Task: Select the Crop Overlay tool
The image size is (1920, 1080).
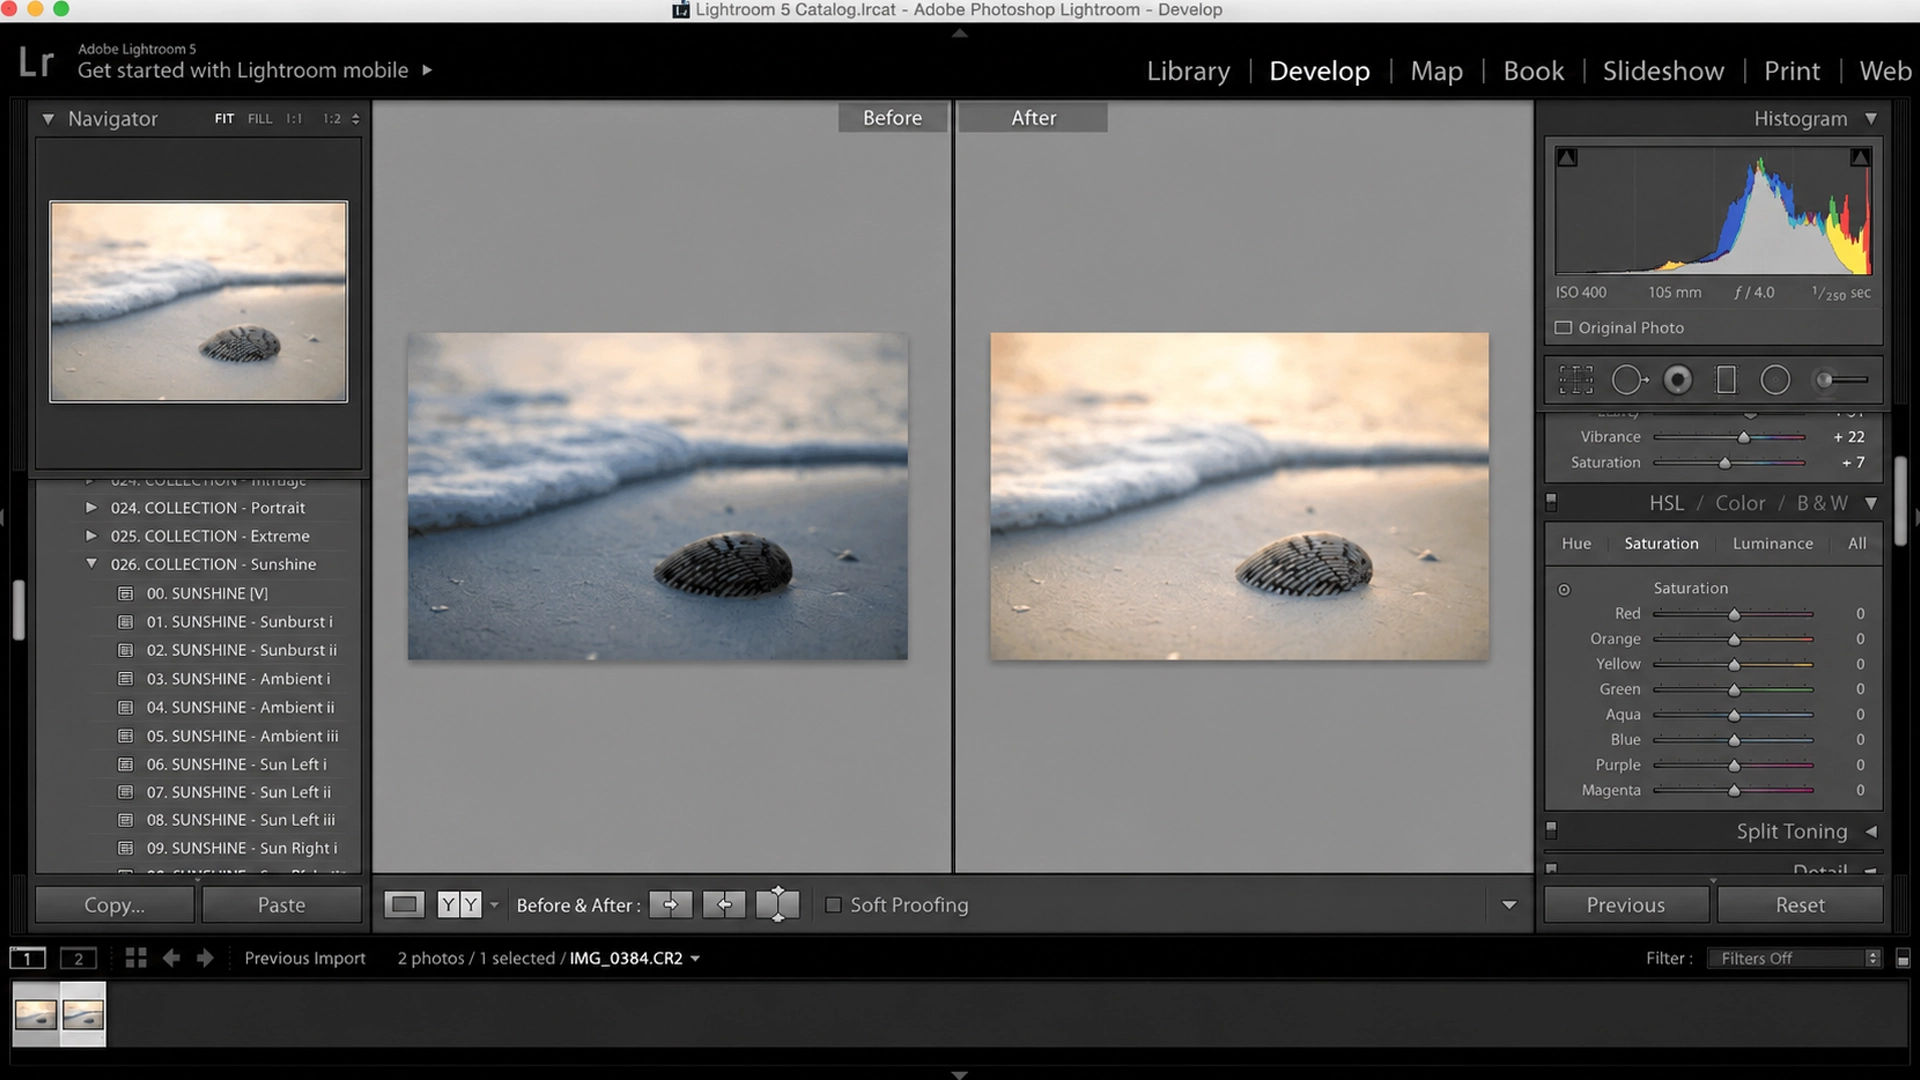Action: (x=1576, y=380)
